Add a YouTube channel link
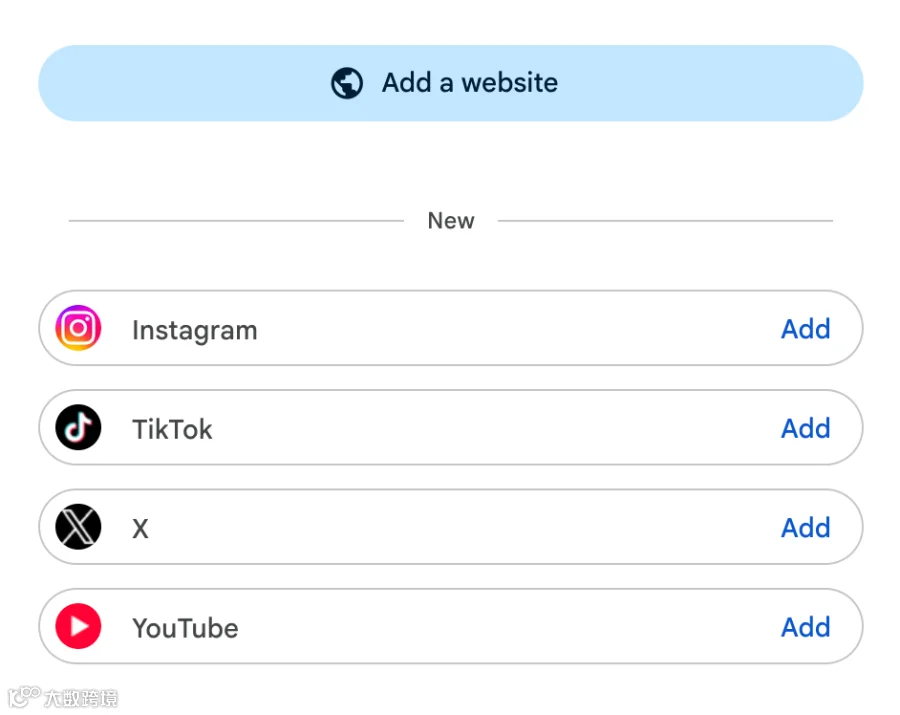 tap(805, 627)
